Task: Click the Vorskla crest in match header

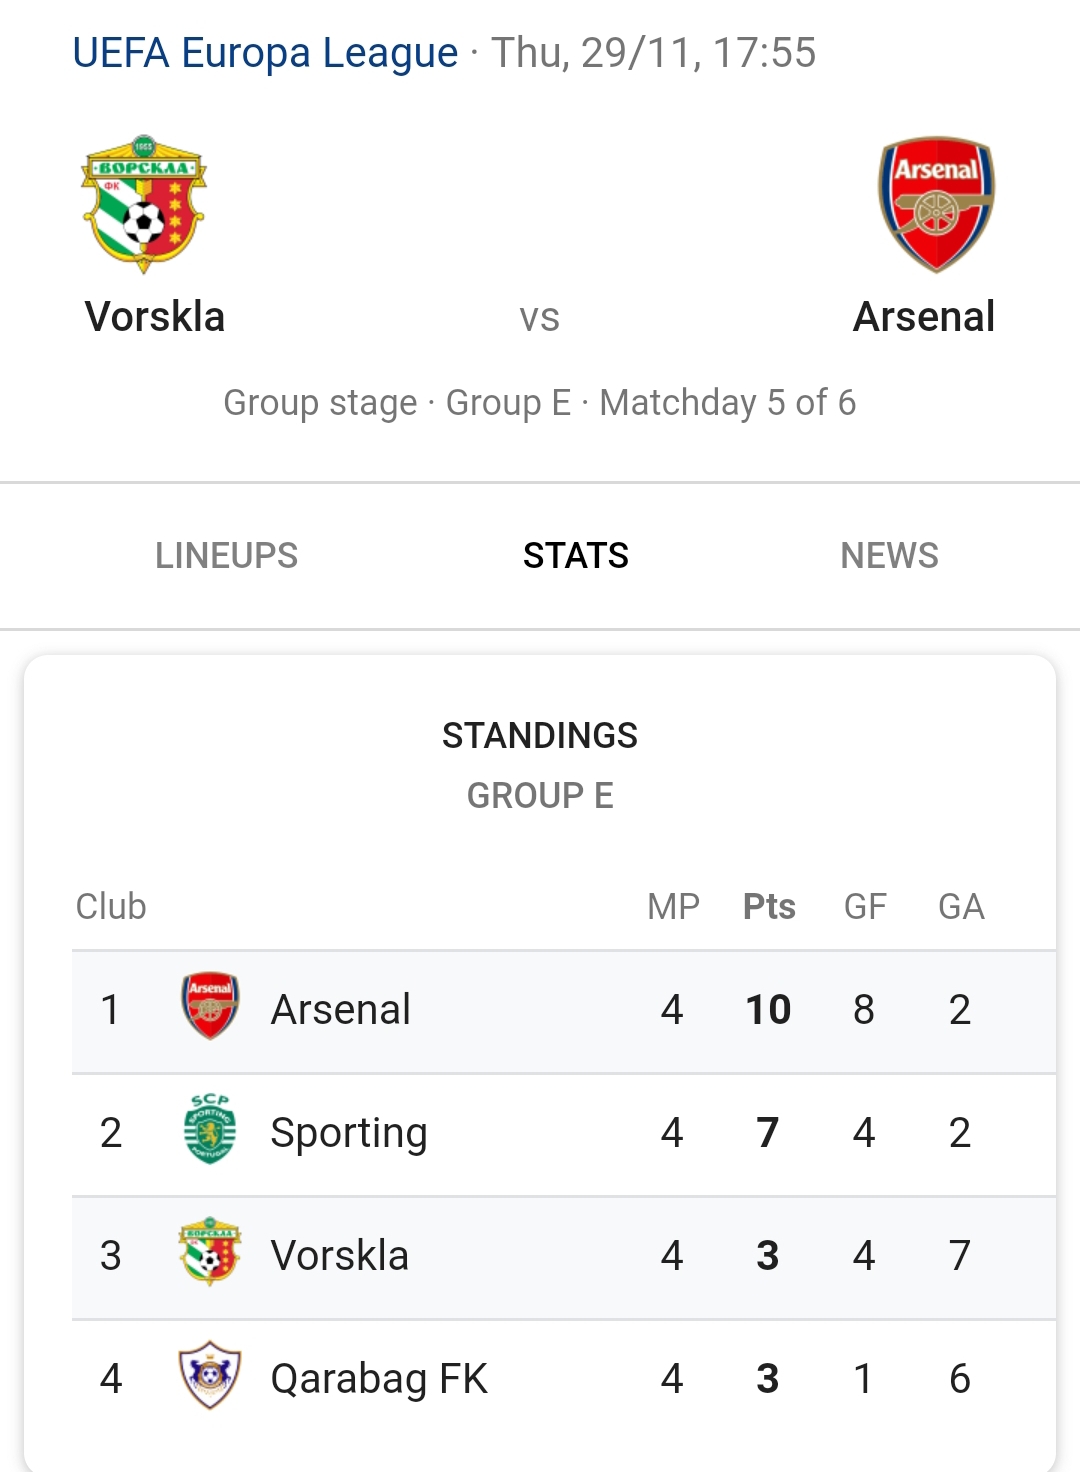Action: [144, 204]
